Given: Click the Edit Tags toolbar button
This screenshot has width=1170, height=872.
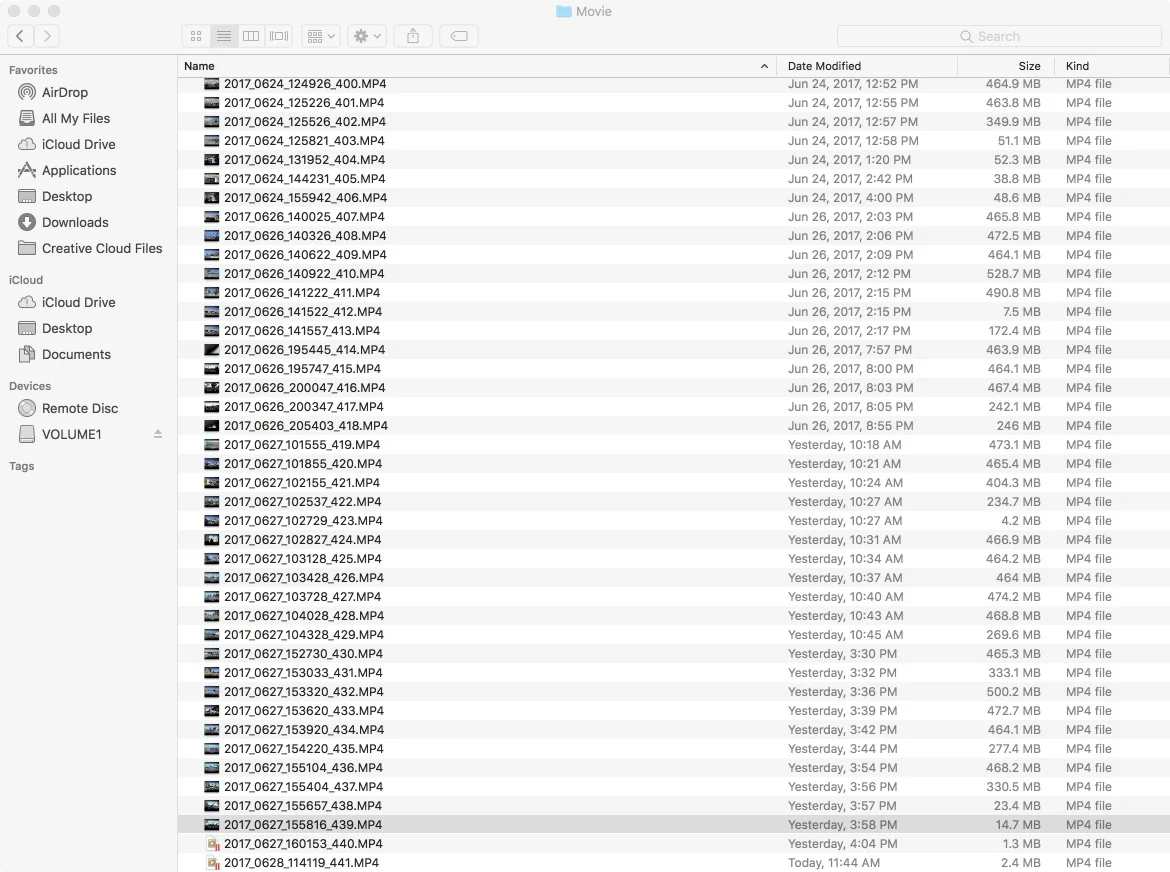Looking at the screenshot, I should tap(459, 36).
